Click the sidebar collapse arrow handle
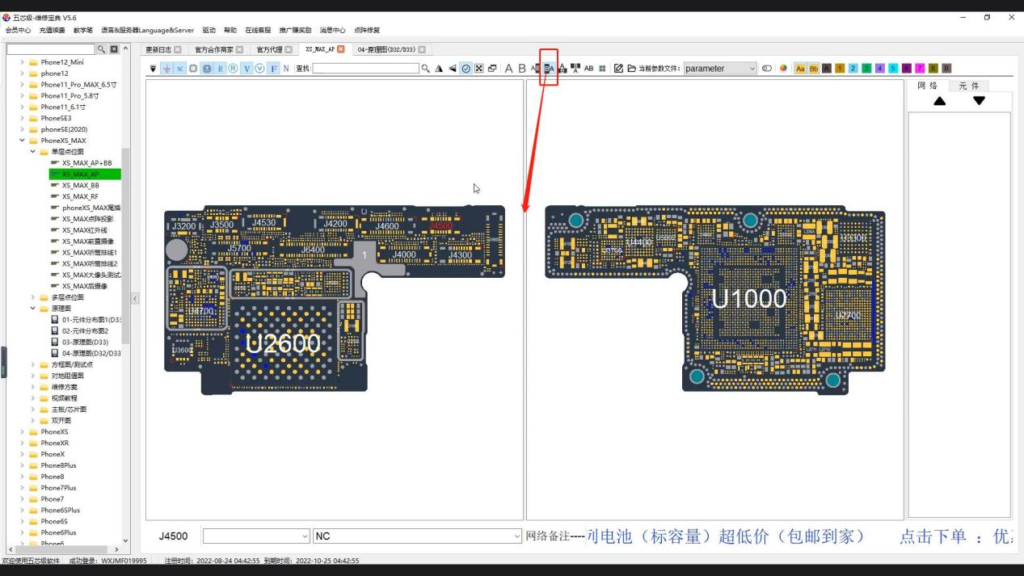Image resolution: width=1024 pixels, height=576 pixels. point(135,298)
